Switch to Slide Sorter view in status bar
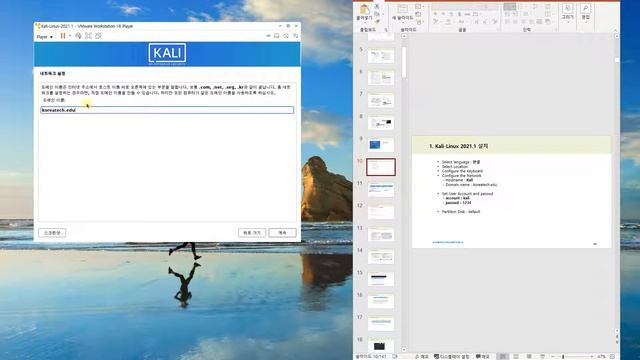Screen dimensions: 640x360 (516, 356)
